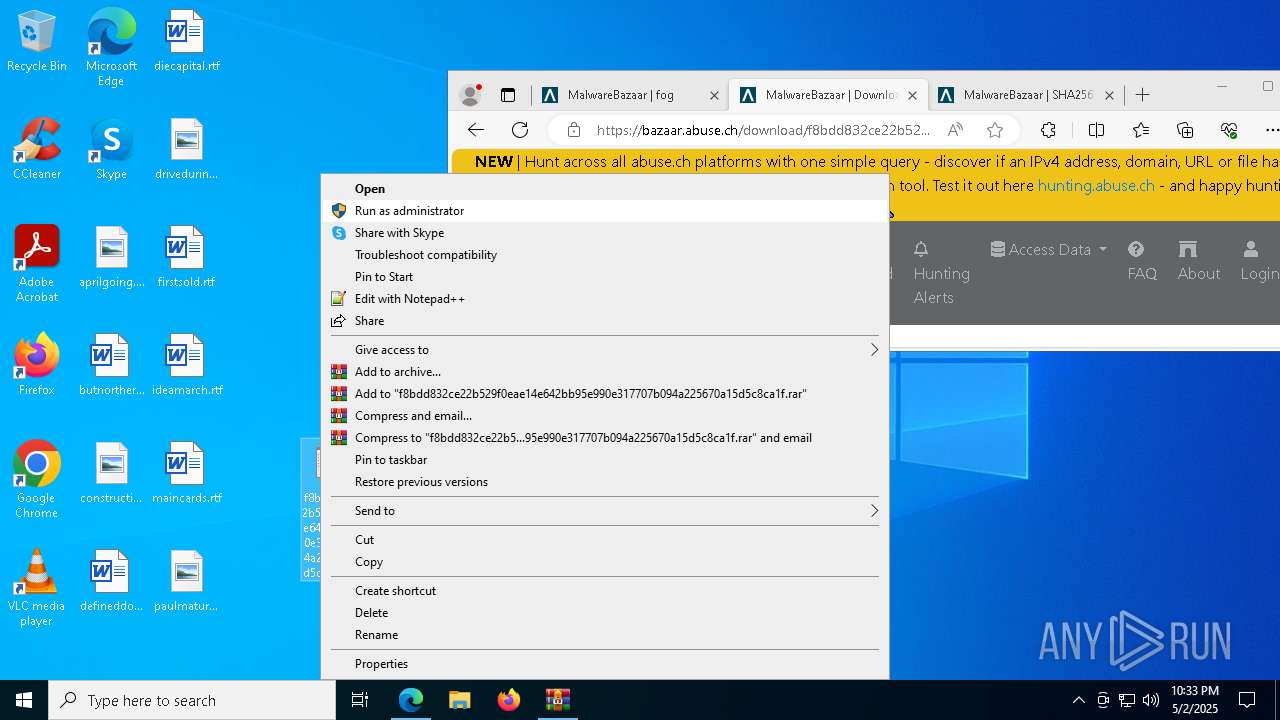This screenshot has height=720, width=1280.
Task: Open Edge favorites list icon
Action: (1141, 130)
